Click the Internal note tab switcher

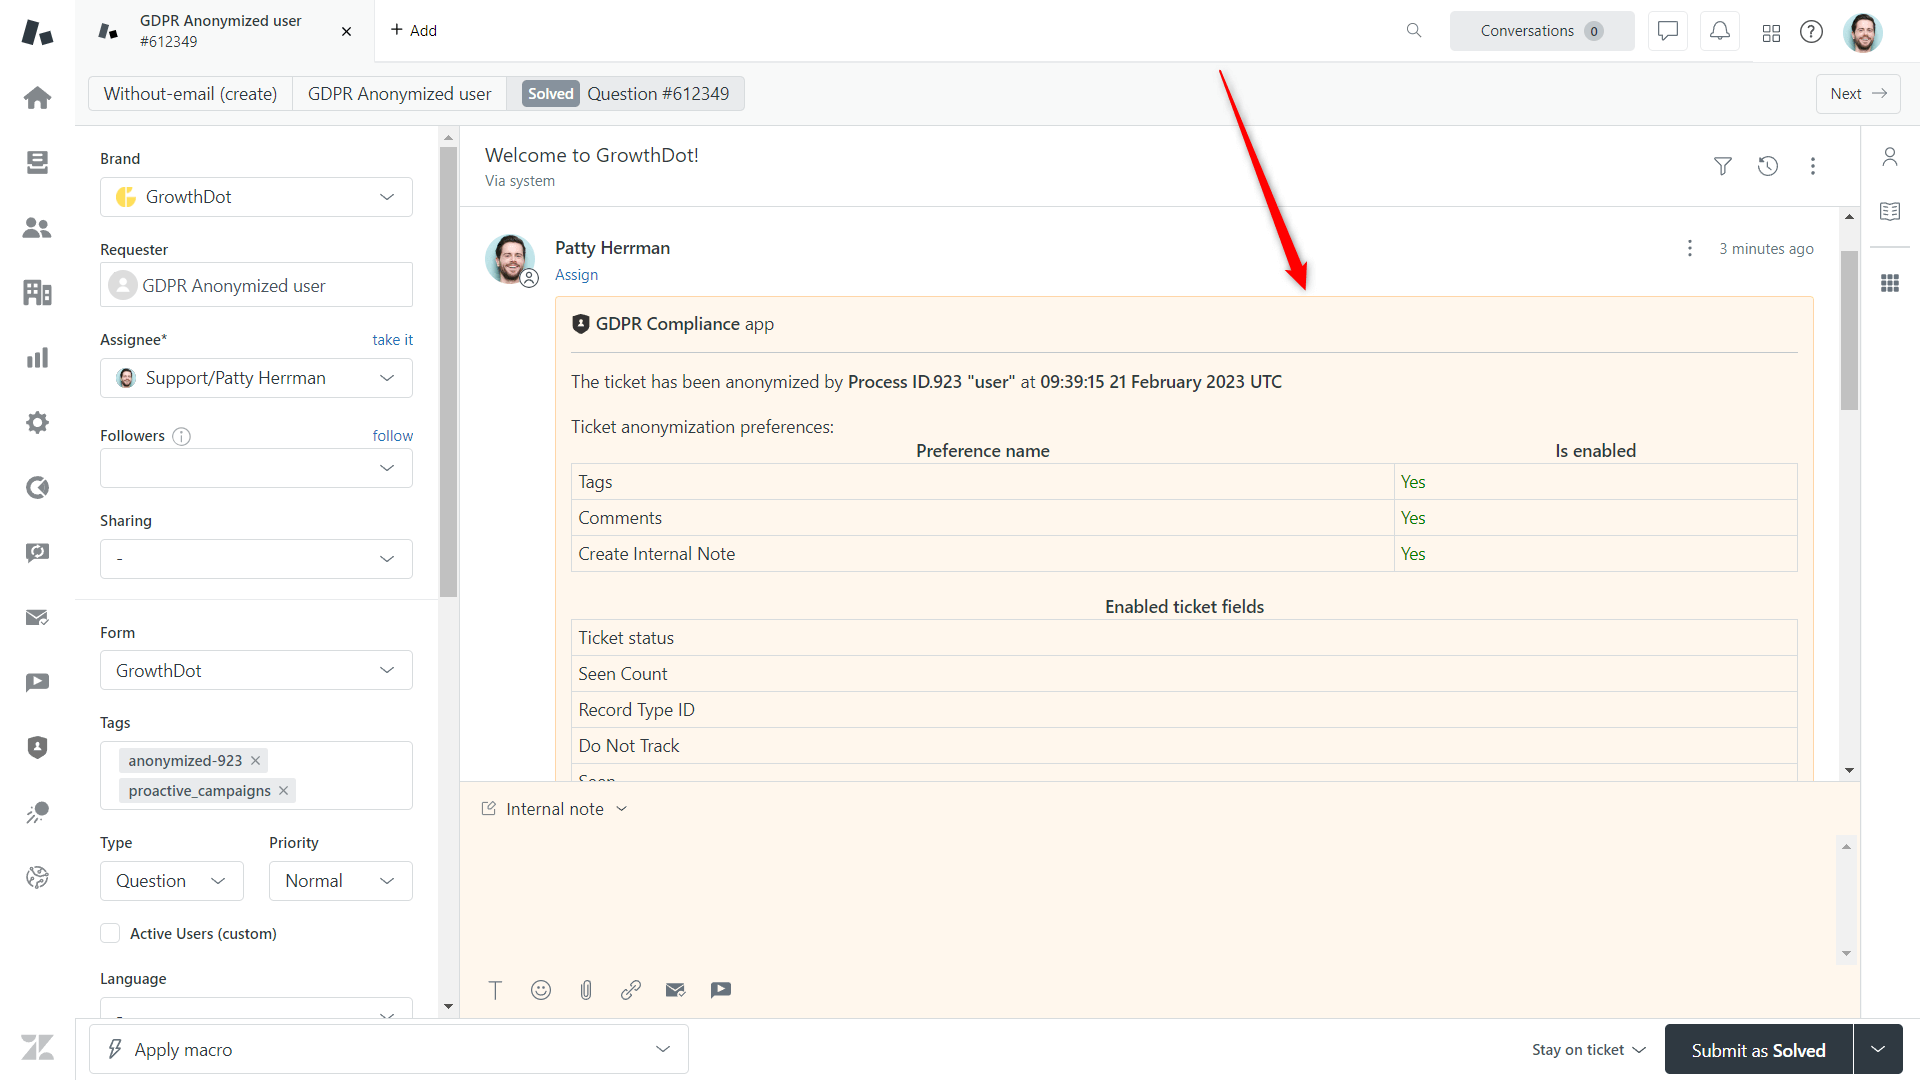click(x=554, y=808)
